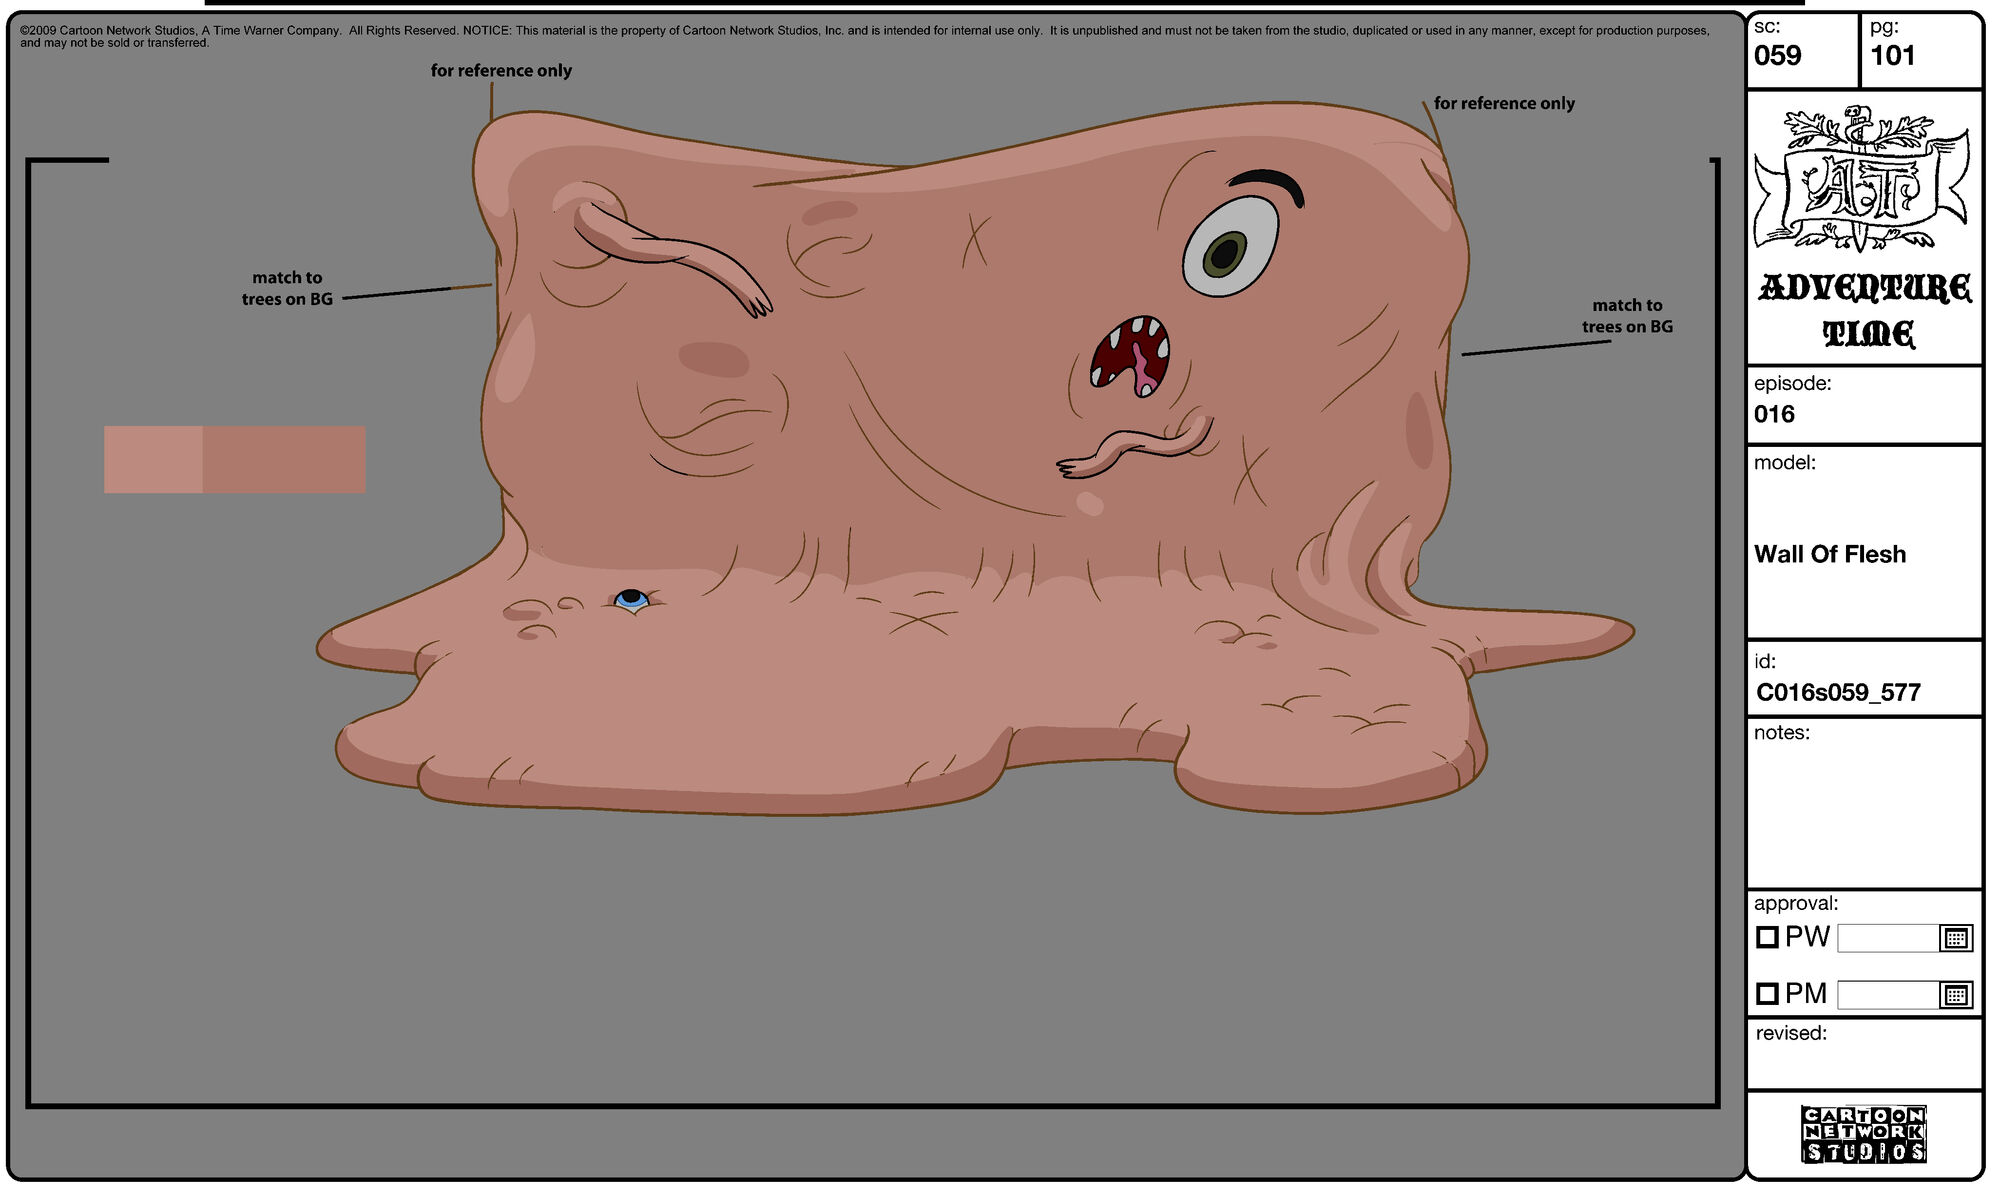Check the PM approval checkbox
The height and width of the screenshot is (1196, 2000).
coord(1767,993)
